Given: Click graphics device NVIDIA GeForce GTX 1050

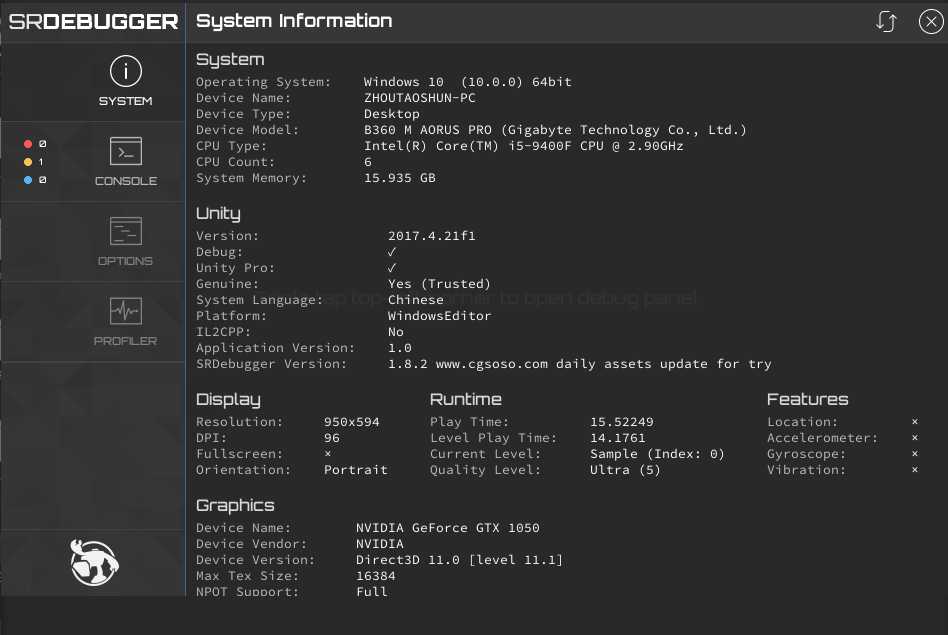Looking at the screenshot, I should pos(447,528).
